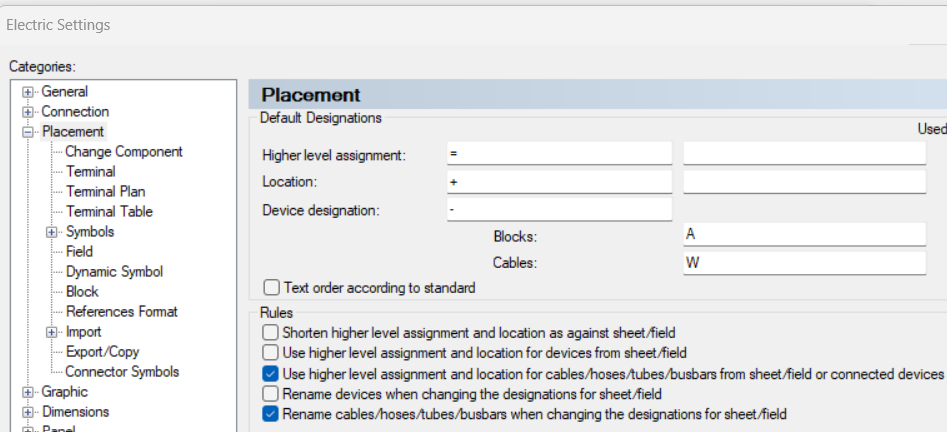Open the References Format page
This screenshot has width=947, height=432.
(x=121, y=312)
